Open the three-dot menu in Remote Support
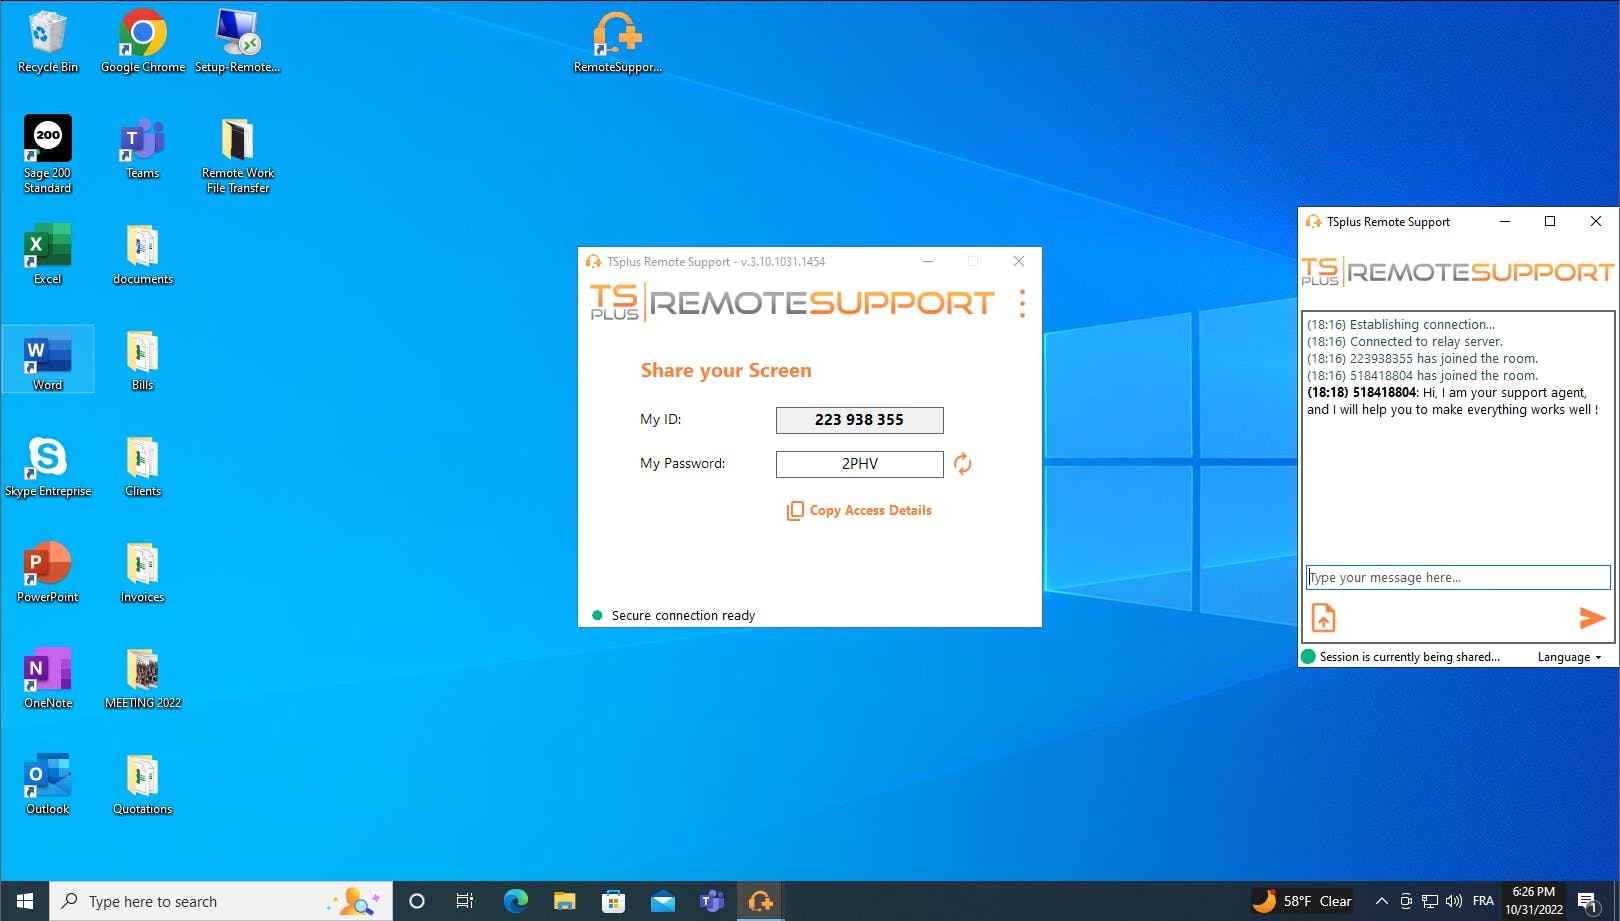This screenshot has width=1620, height=921. click(x=1022, y=303)
